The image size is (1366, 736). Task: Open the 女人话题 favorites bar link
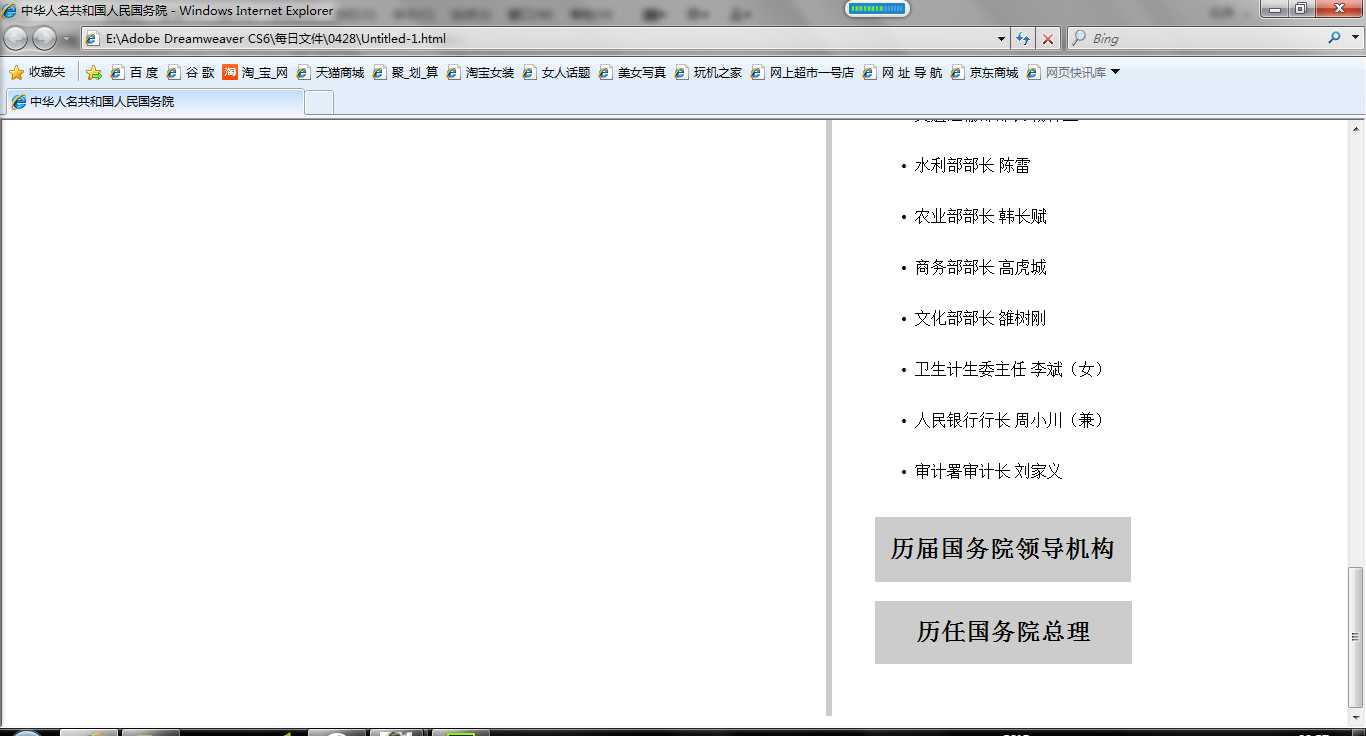click(x=556, y=72)
